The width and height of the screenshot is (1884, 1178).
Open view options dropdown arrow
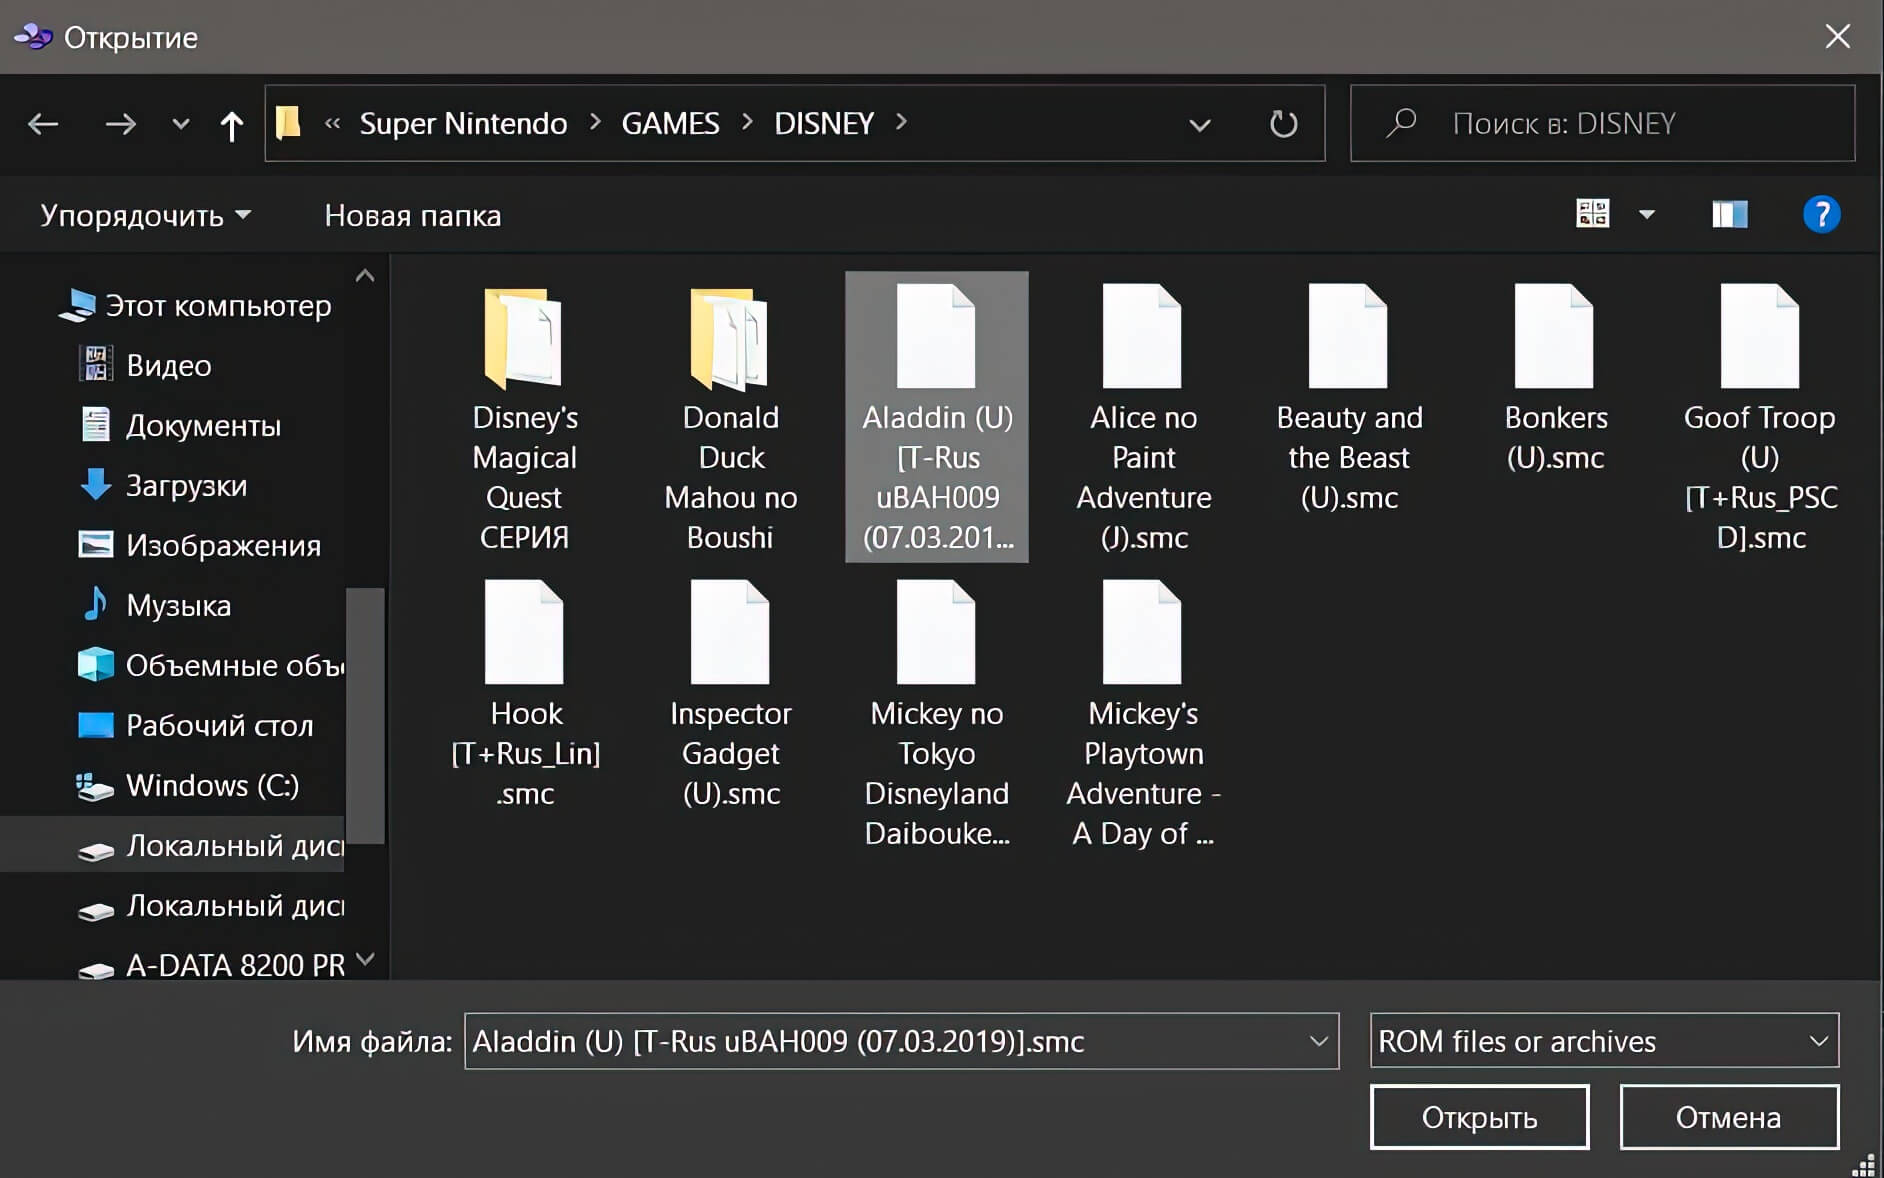pos(1646,214)
